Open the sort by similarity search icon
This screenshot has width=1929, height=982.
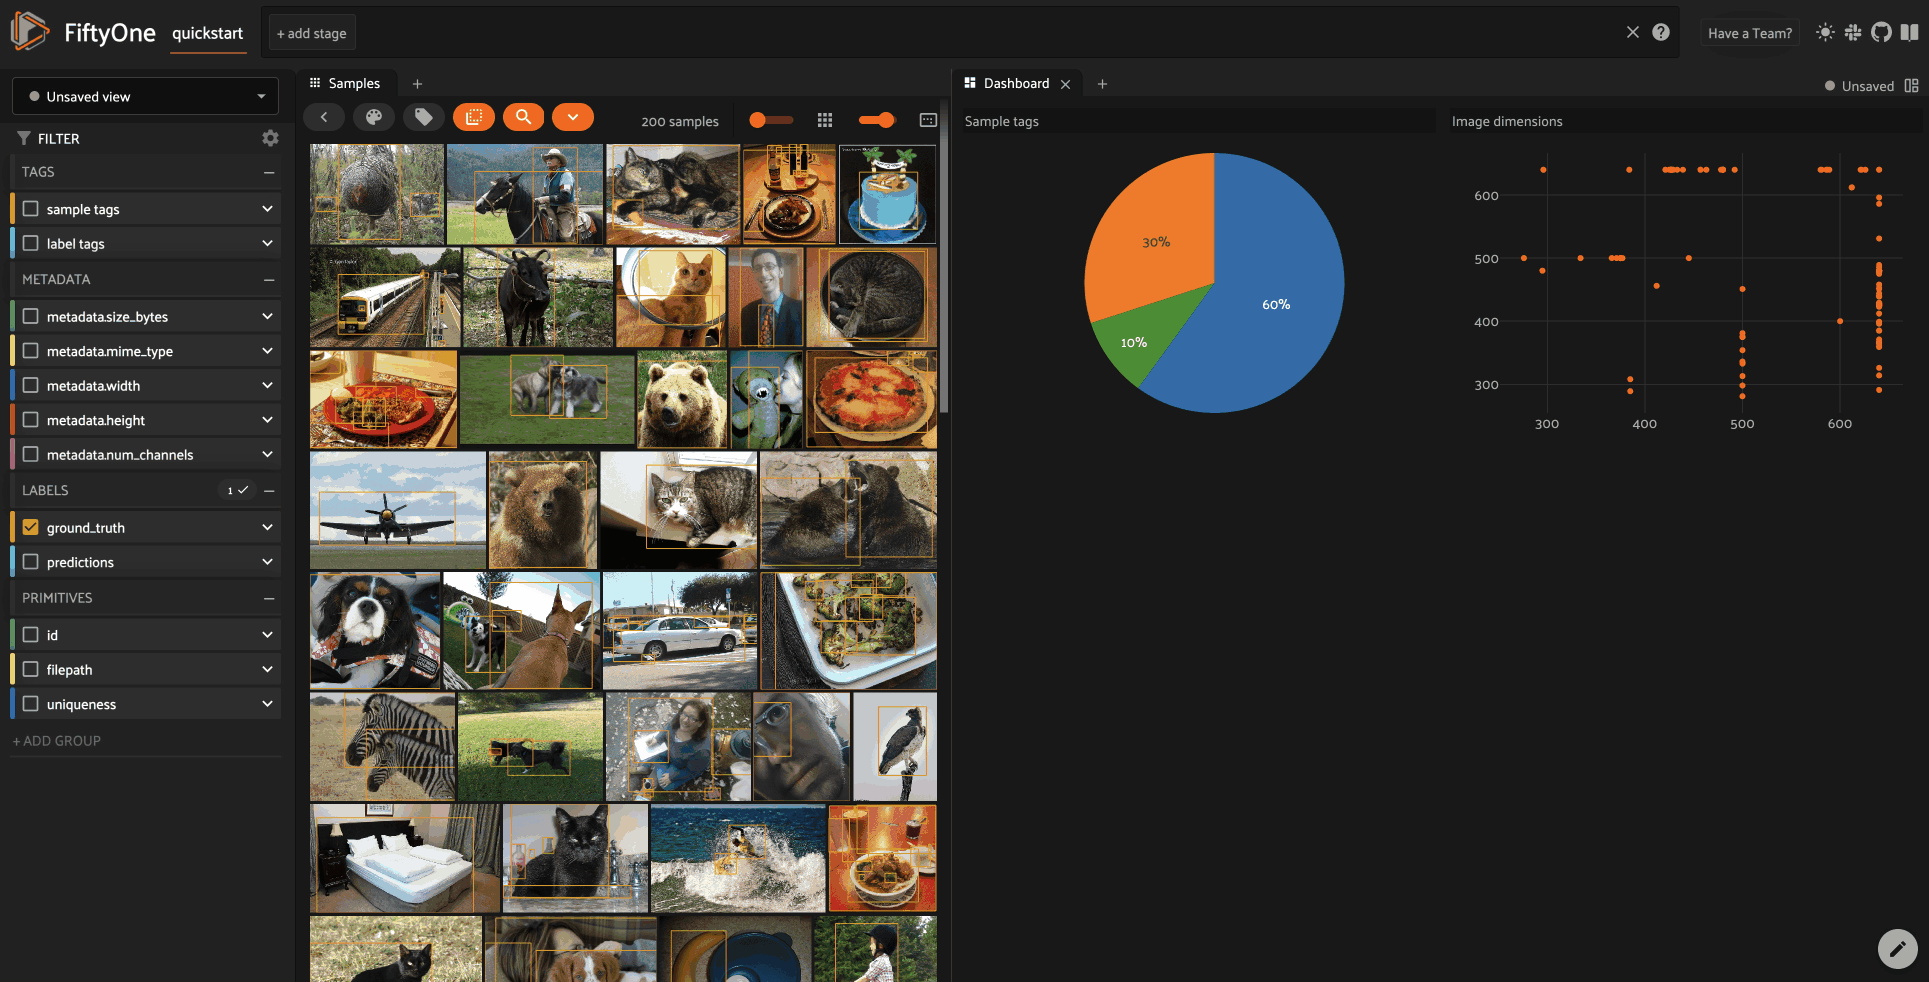(523, 118)
